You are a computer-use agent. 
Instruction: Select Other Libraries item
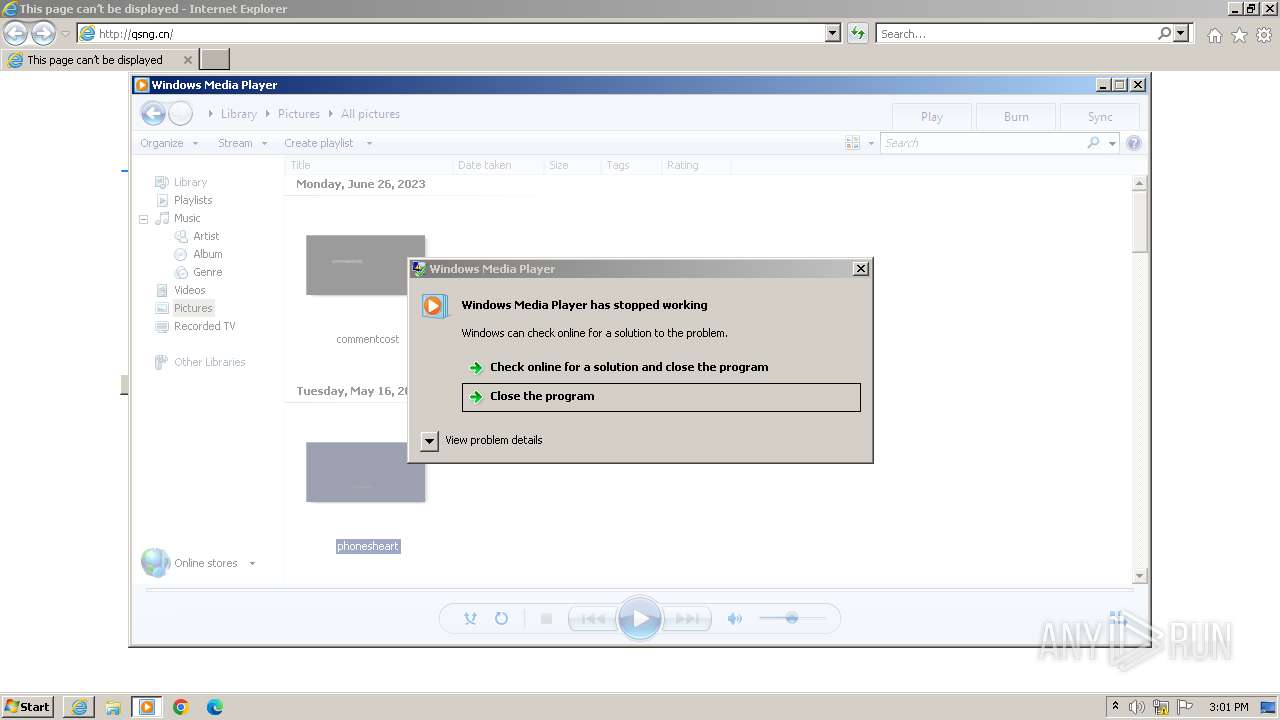[x=209, y=362]
